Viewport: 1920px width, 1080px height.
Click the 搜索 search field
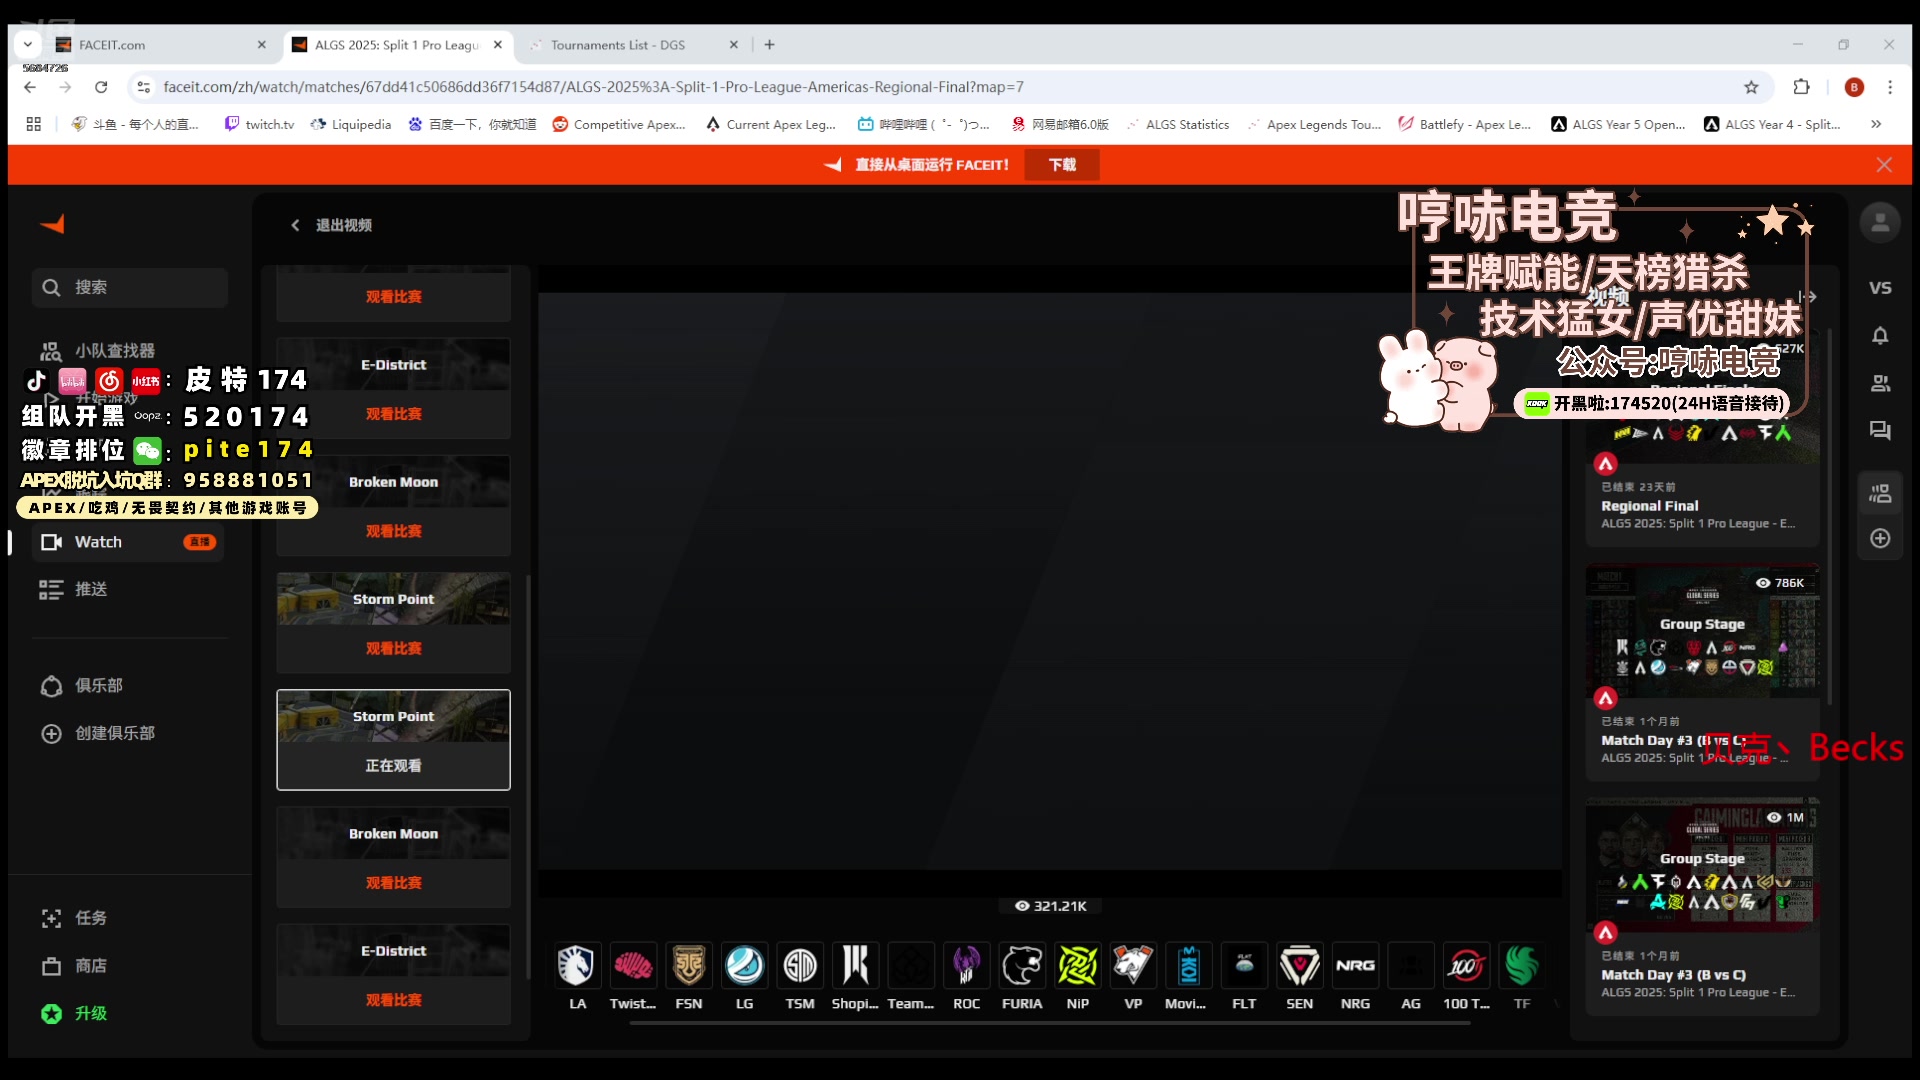[130, 288]
